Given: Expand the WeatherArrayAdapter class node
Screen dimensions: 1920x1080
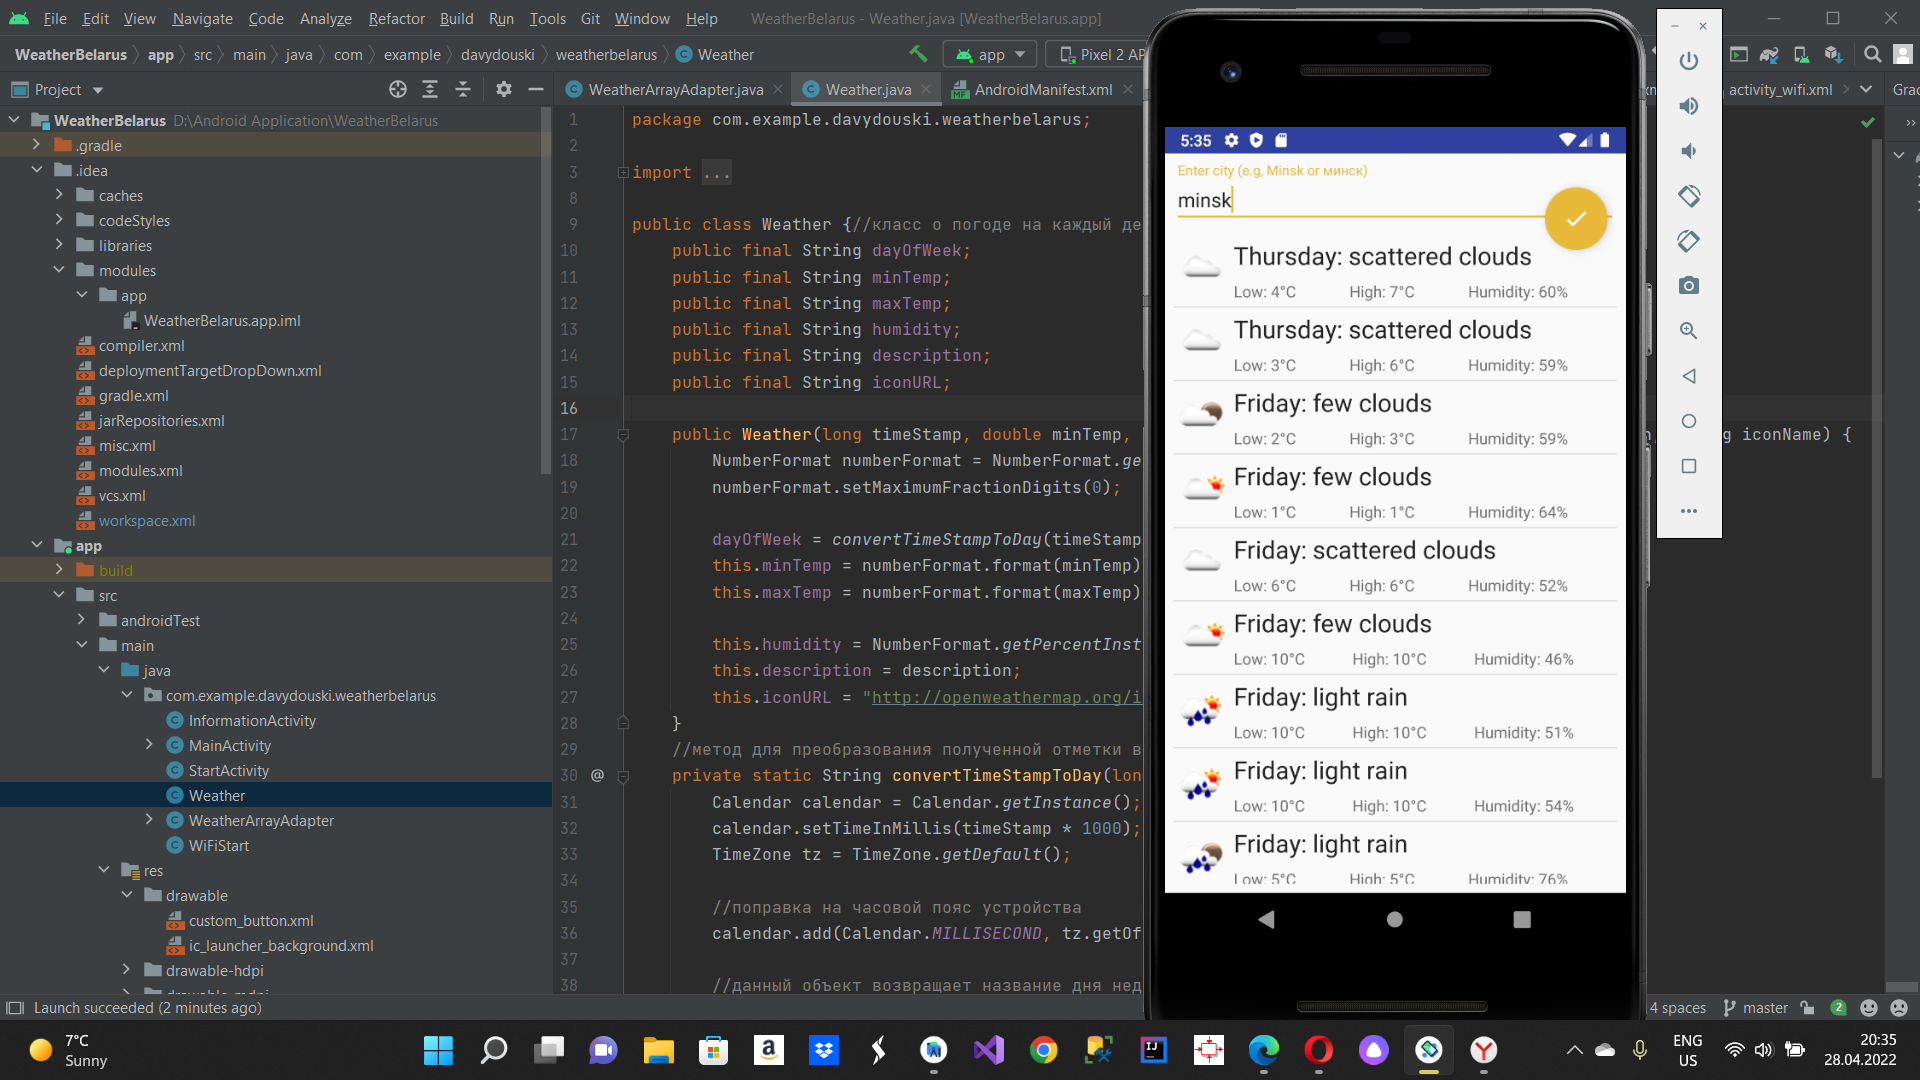Looking at the screenshot, I should (149, 820).
